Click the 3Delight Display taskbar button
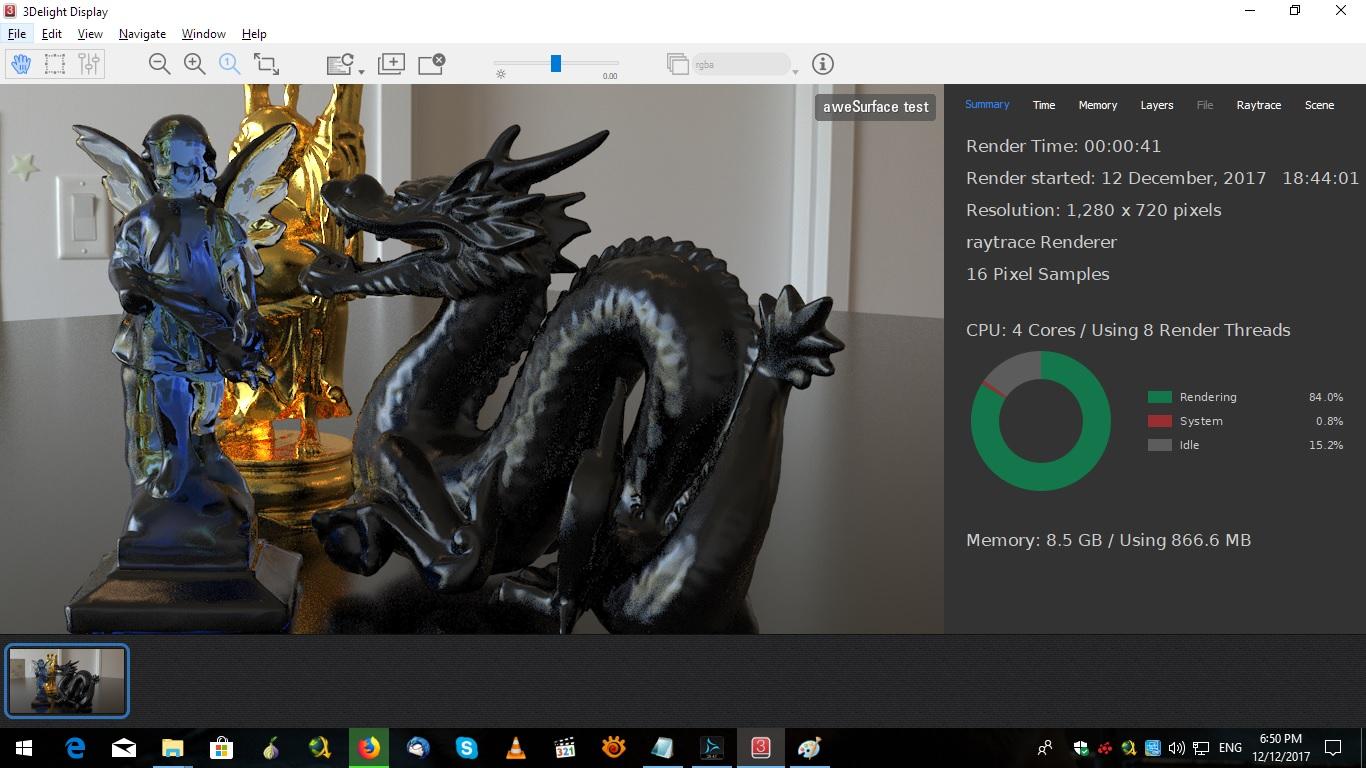The image size is (1366, 768). [761, 747]
